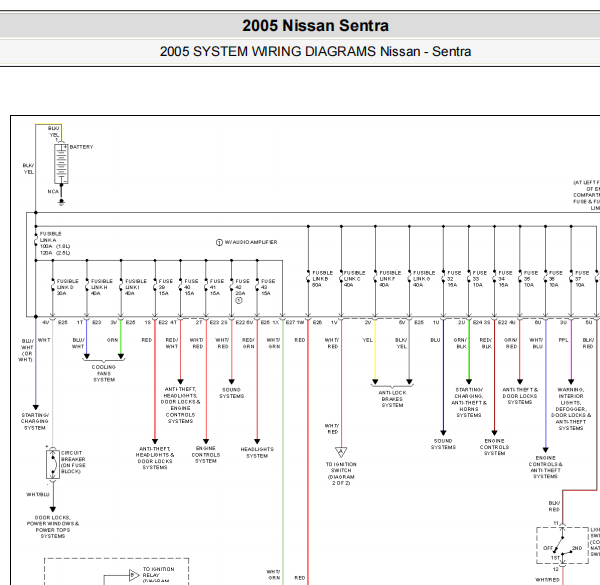Click 'ENGINE CONTROLS & ANTI-THEFT SYSTEMS' text
Image resolution: width=600 pixels, height=585 pixels.
[x=545, y=467]
